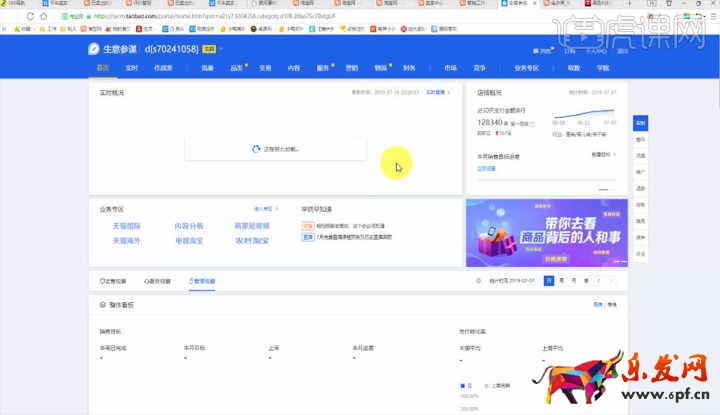
Task: Open the promotional banner image
Action: (546, 232)
